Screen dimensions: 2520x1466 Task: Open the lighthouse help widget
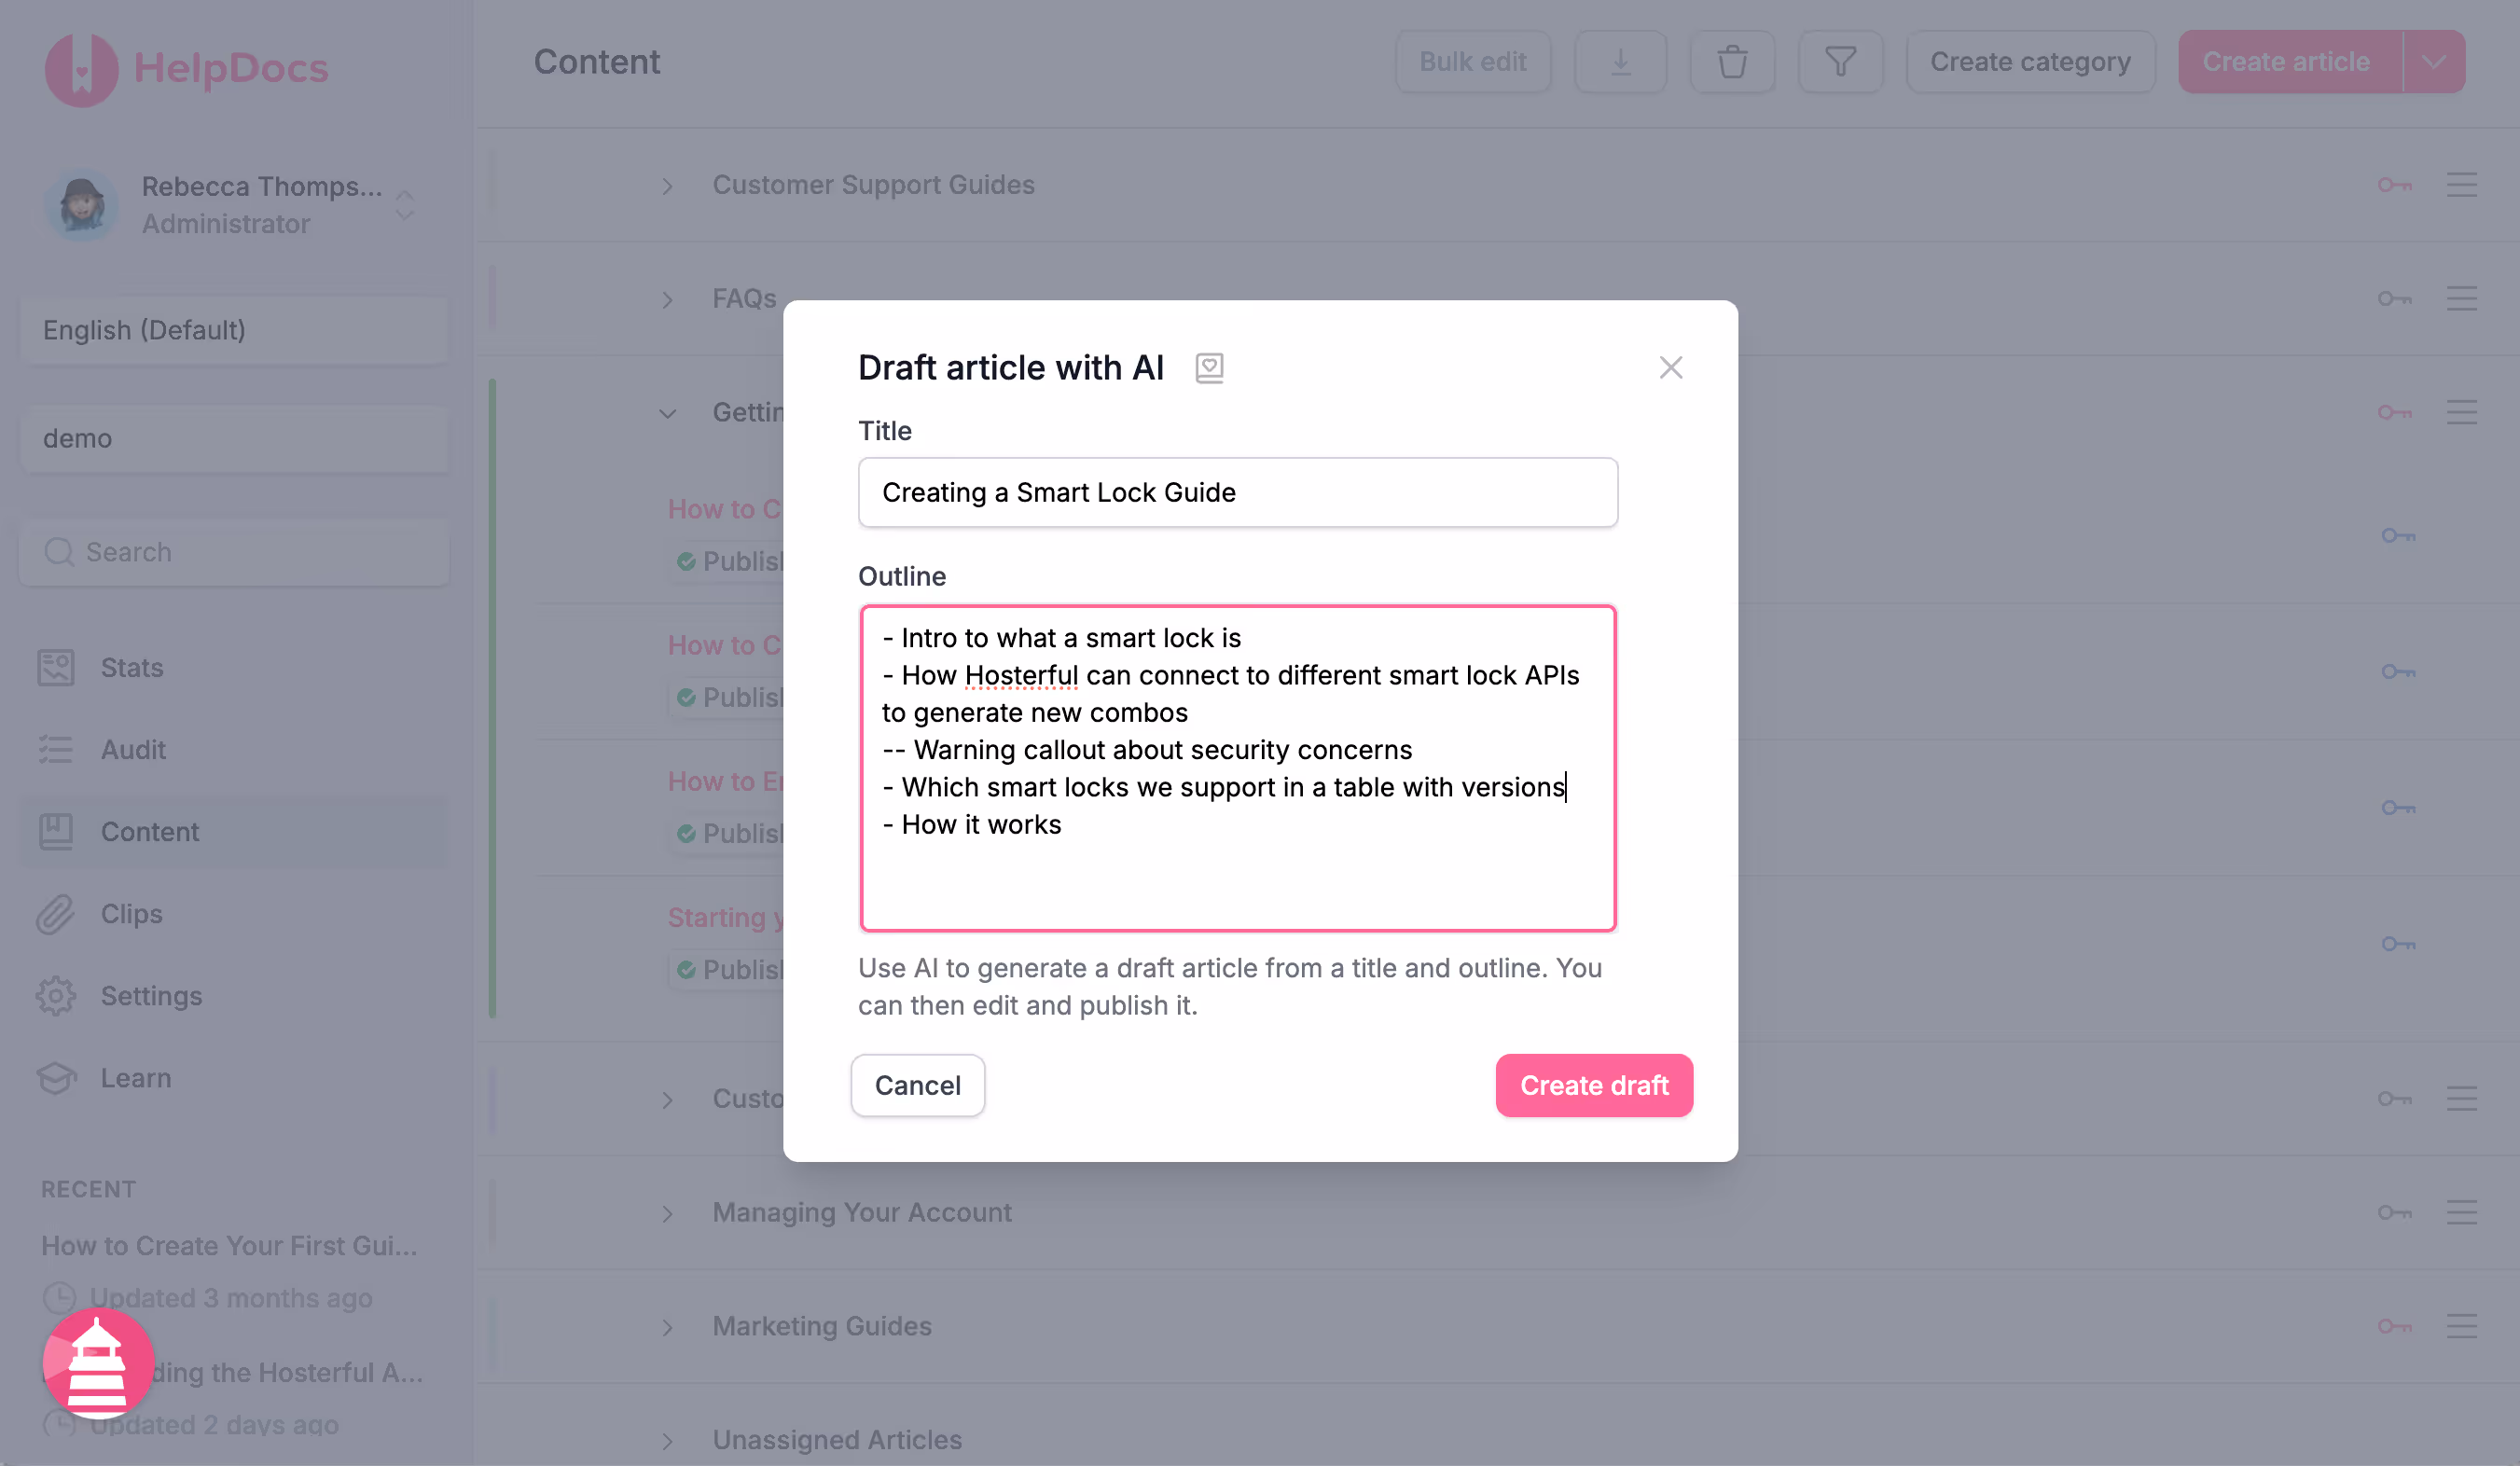coord(98,1362)
